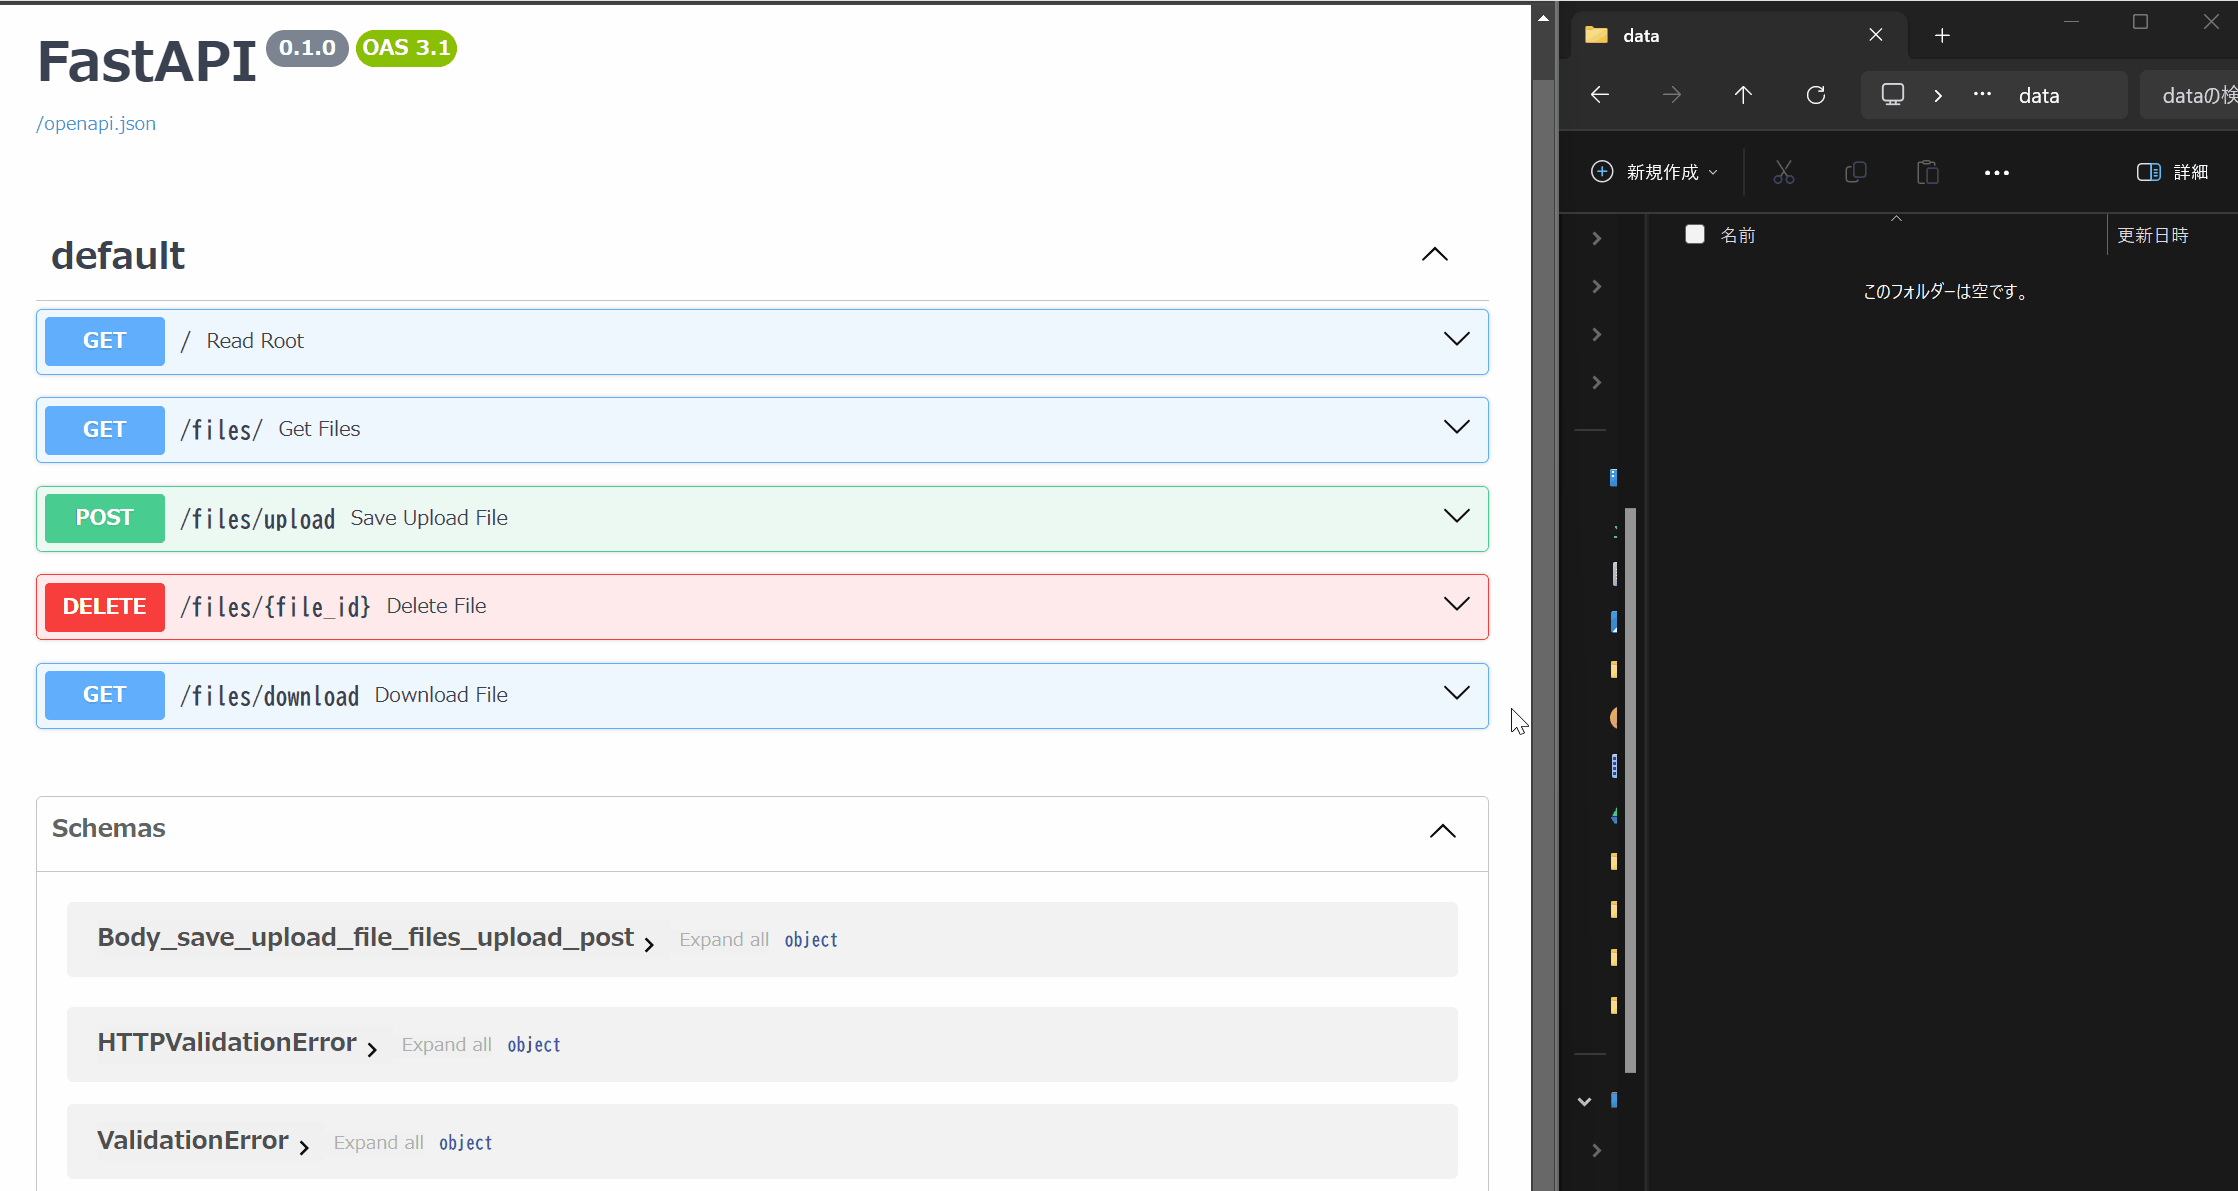Click POST button for /files/upload
The width and height of the screenshot is (2238, 1191).
(105, 518)
